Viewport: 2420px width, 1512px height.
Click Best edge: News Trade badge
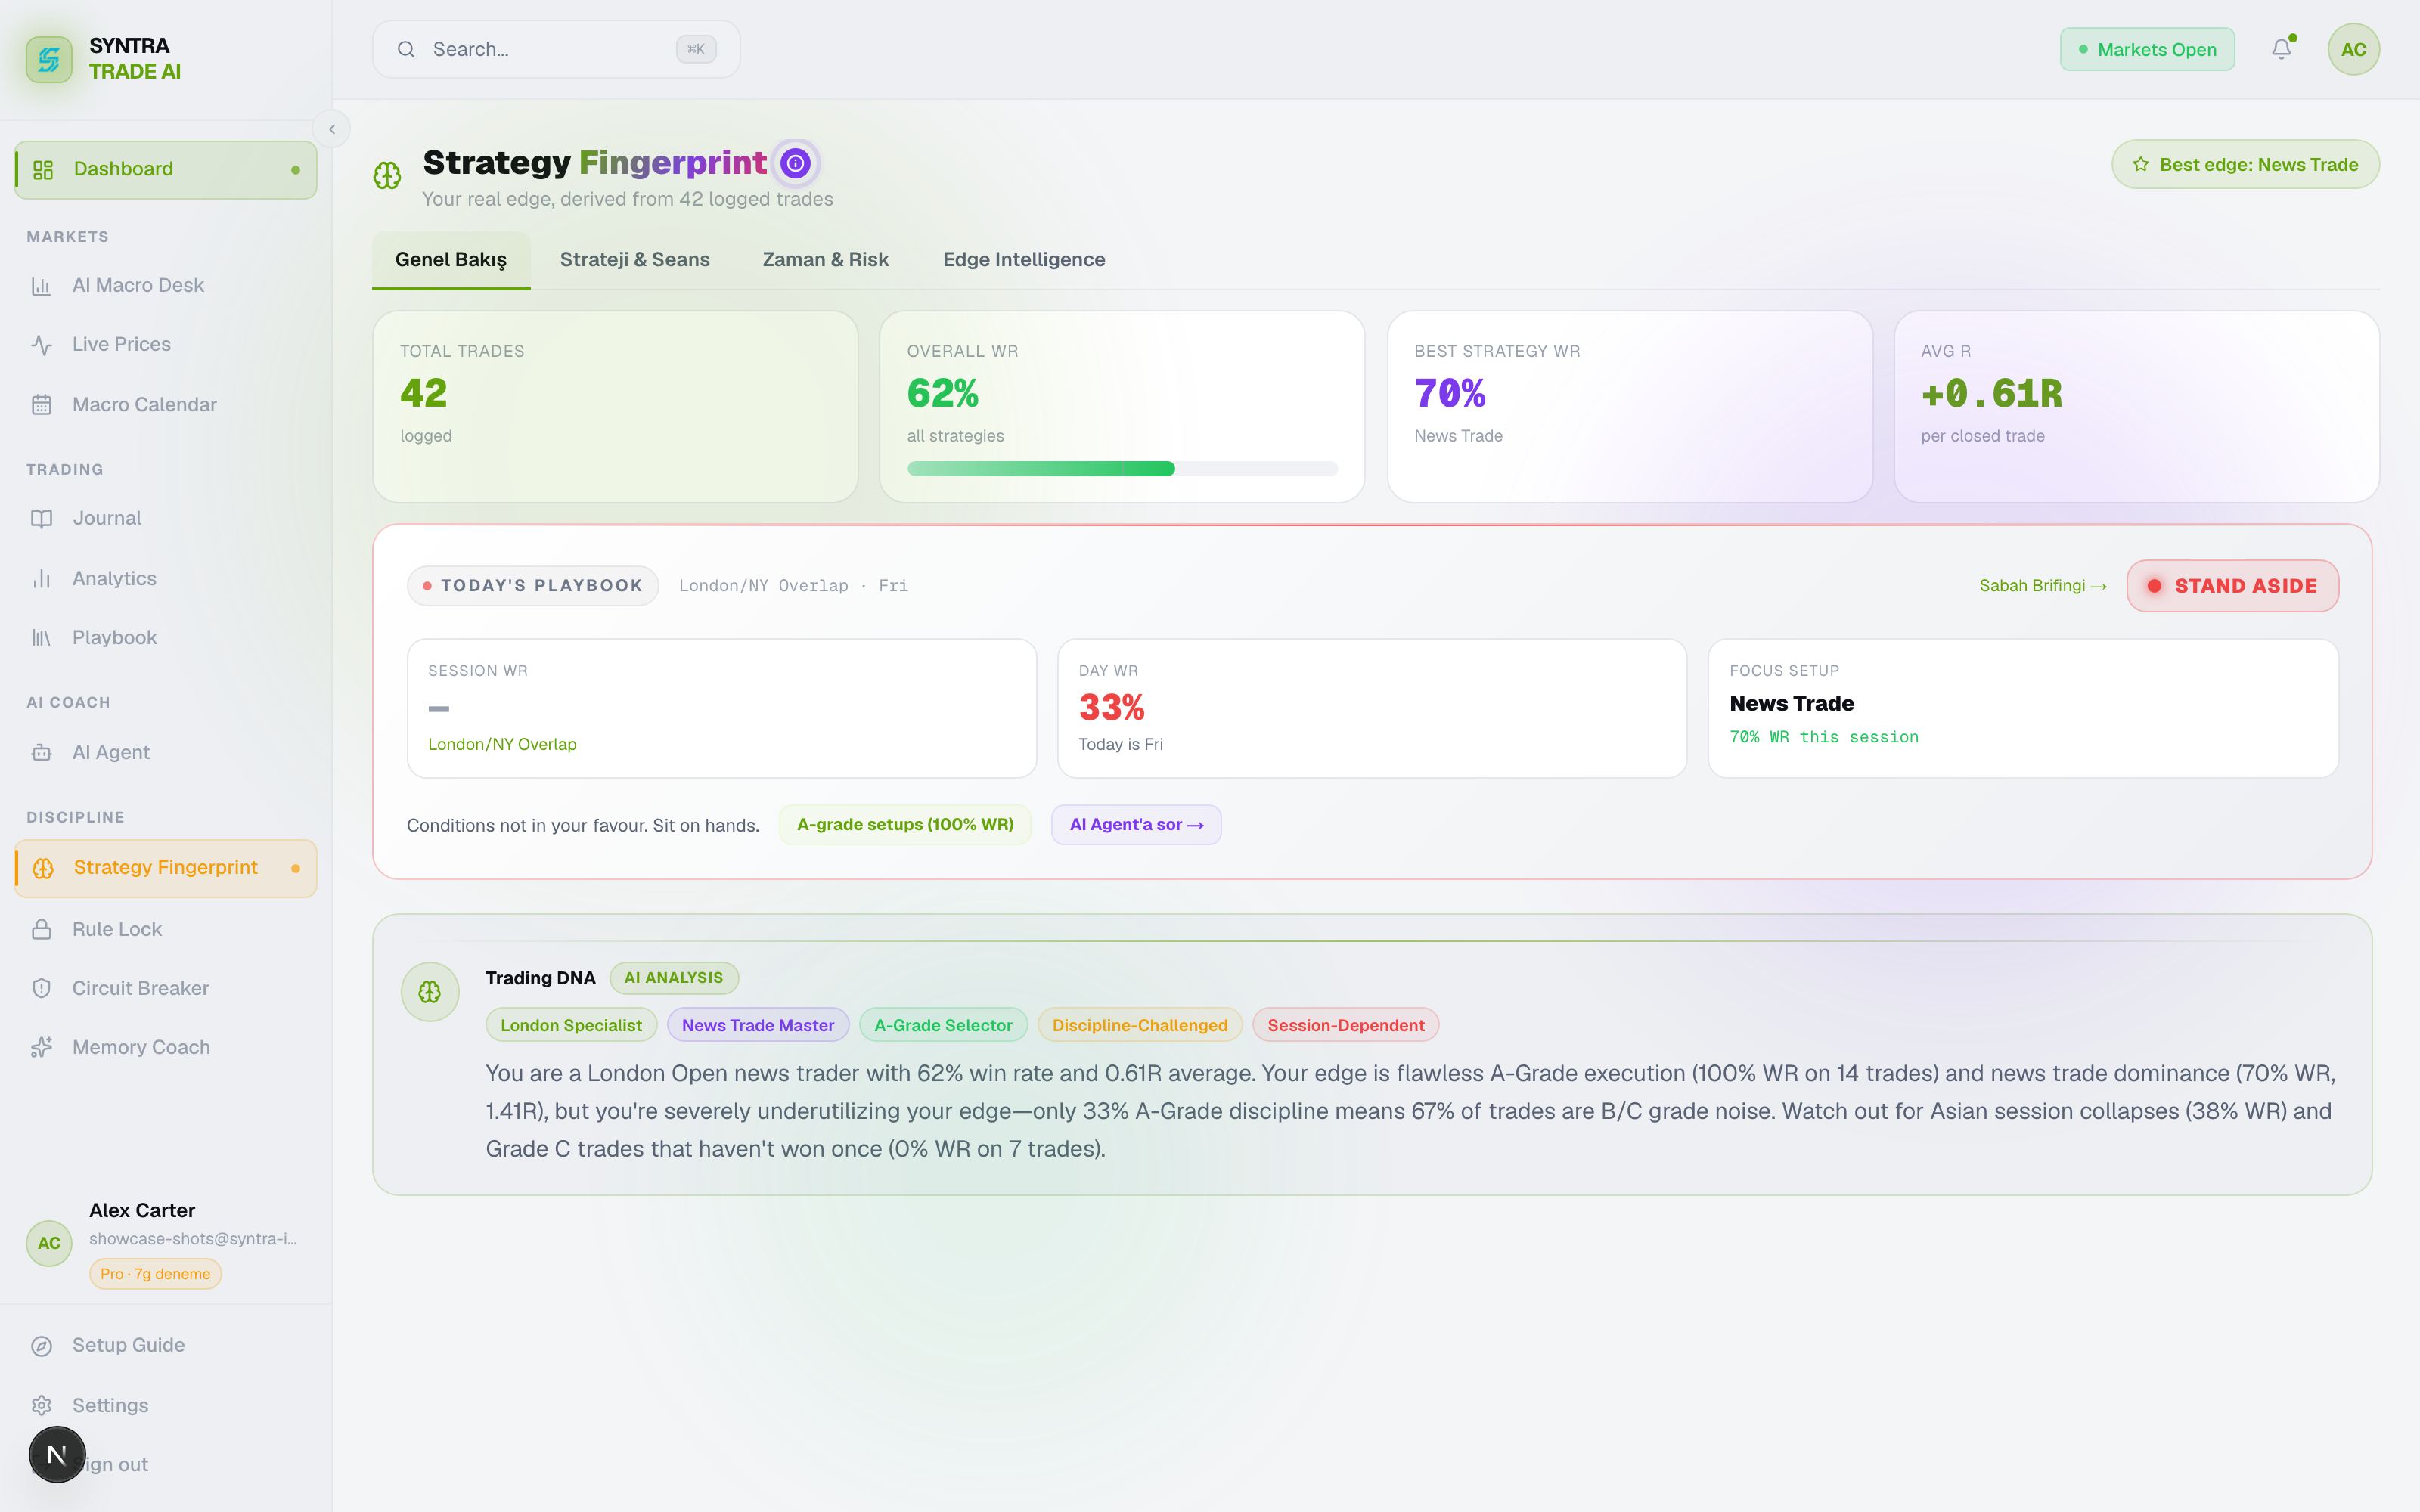click(2245, 164)
